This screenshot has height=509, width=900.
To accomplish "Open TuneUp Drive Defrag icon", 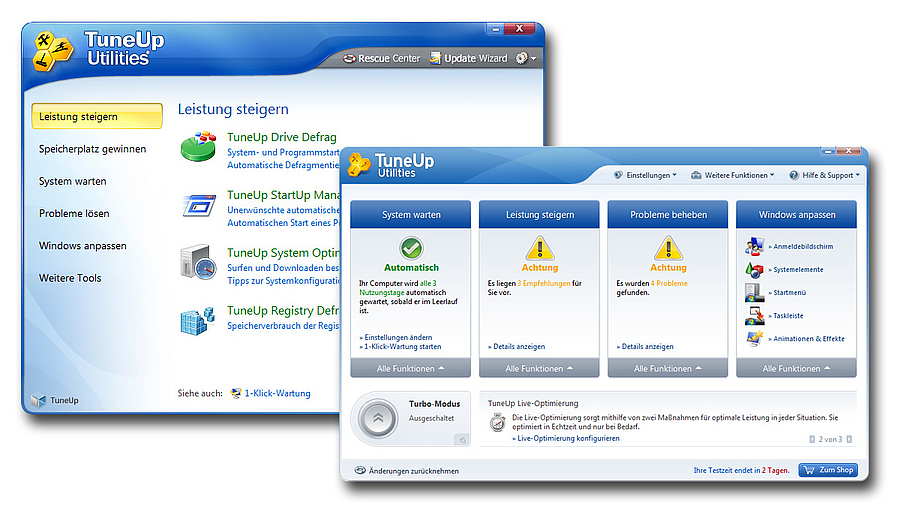I will [x=198, y=147].
